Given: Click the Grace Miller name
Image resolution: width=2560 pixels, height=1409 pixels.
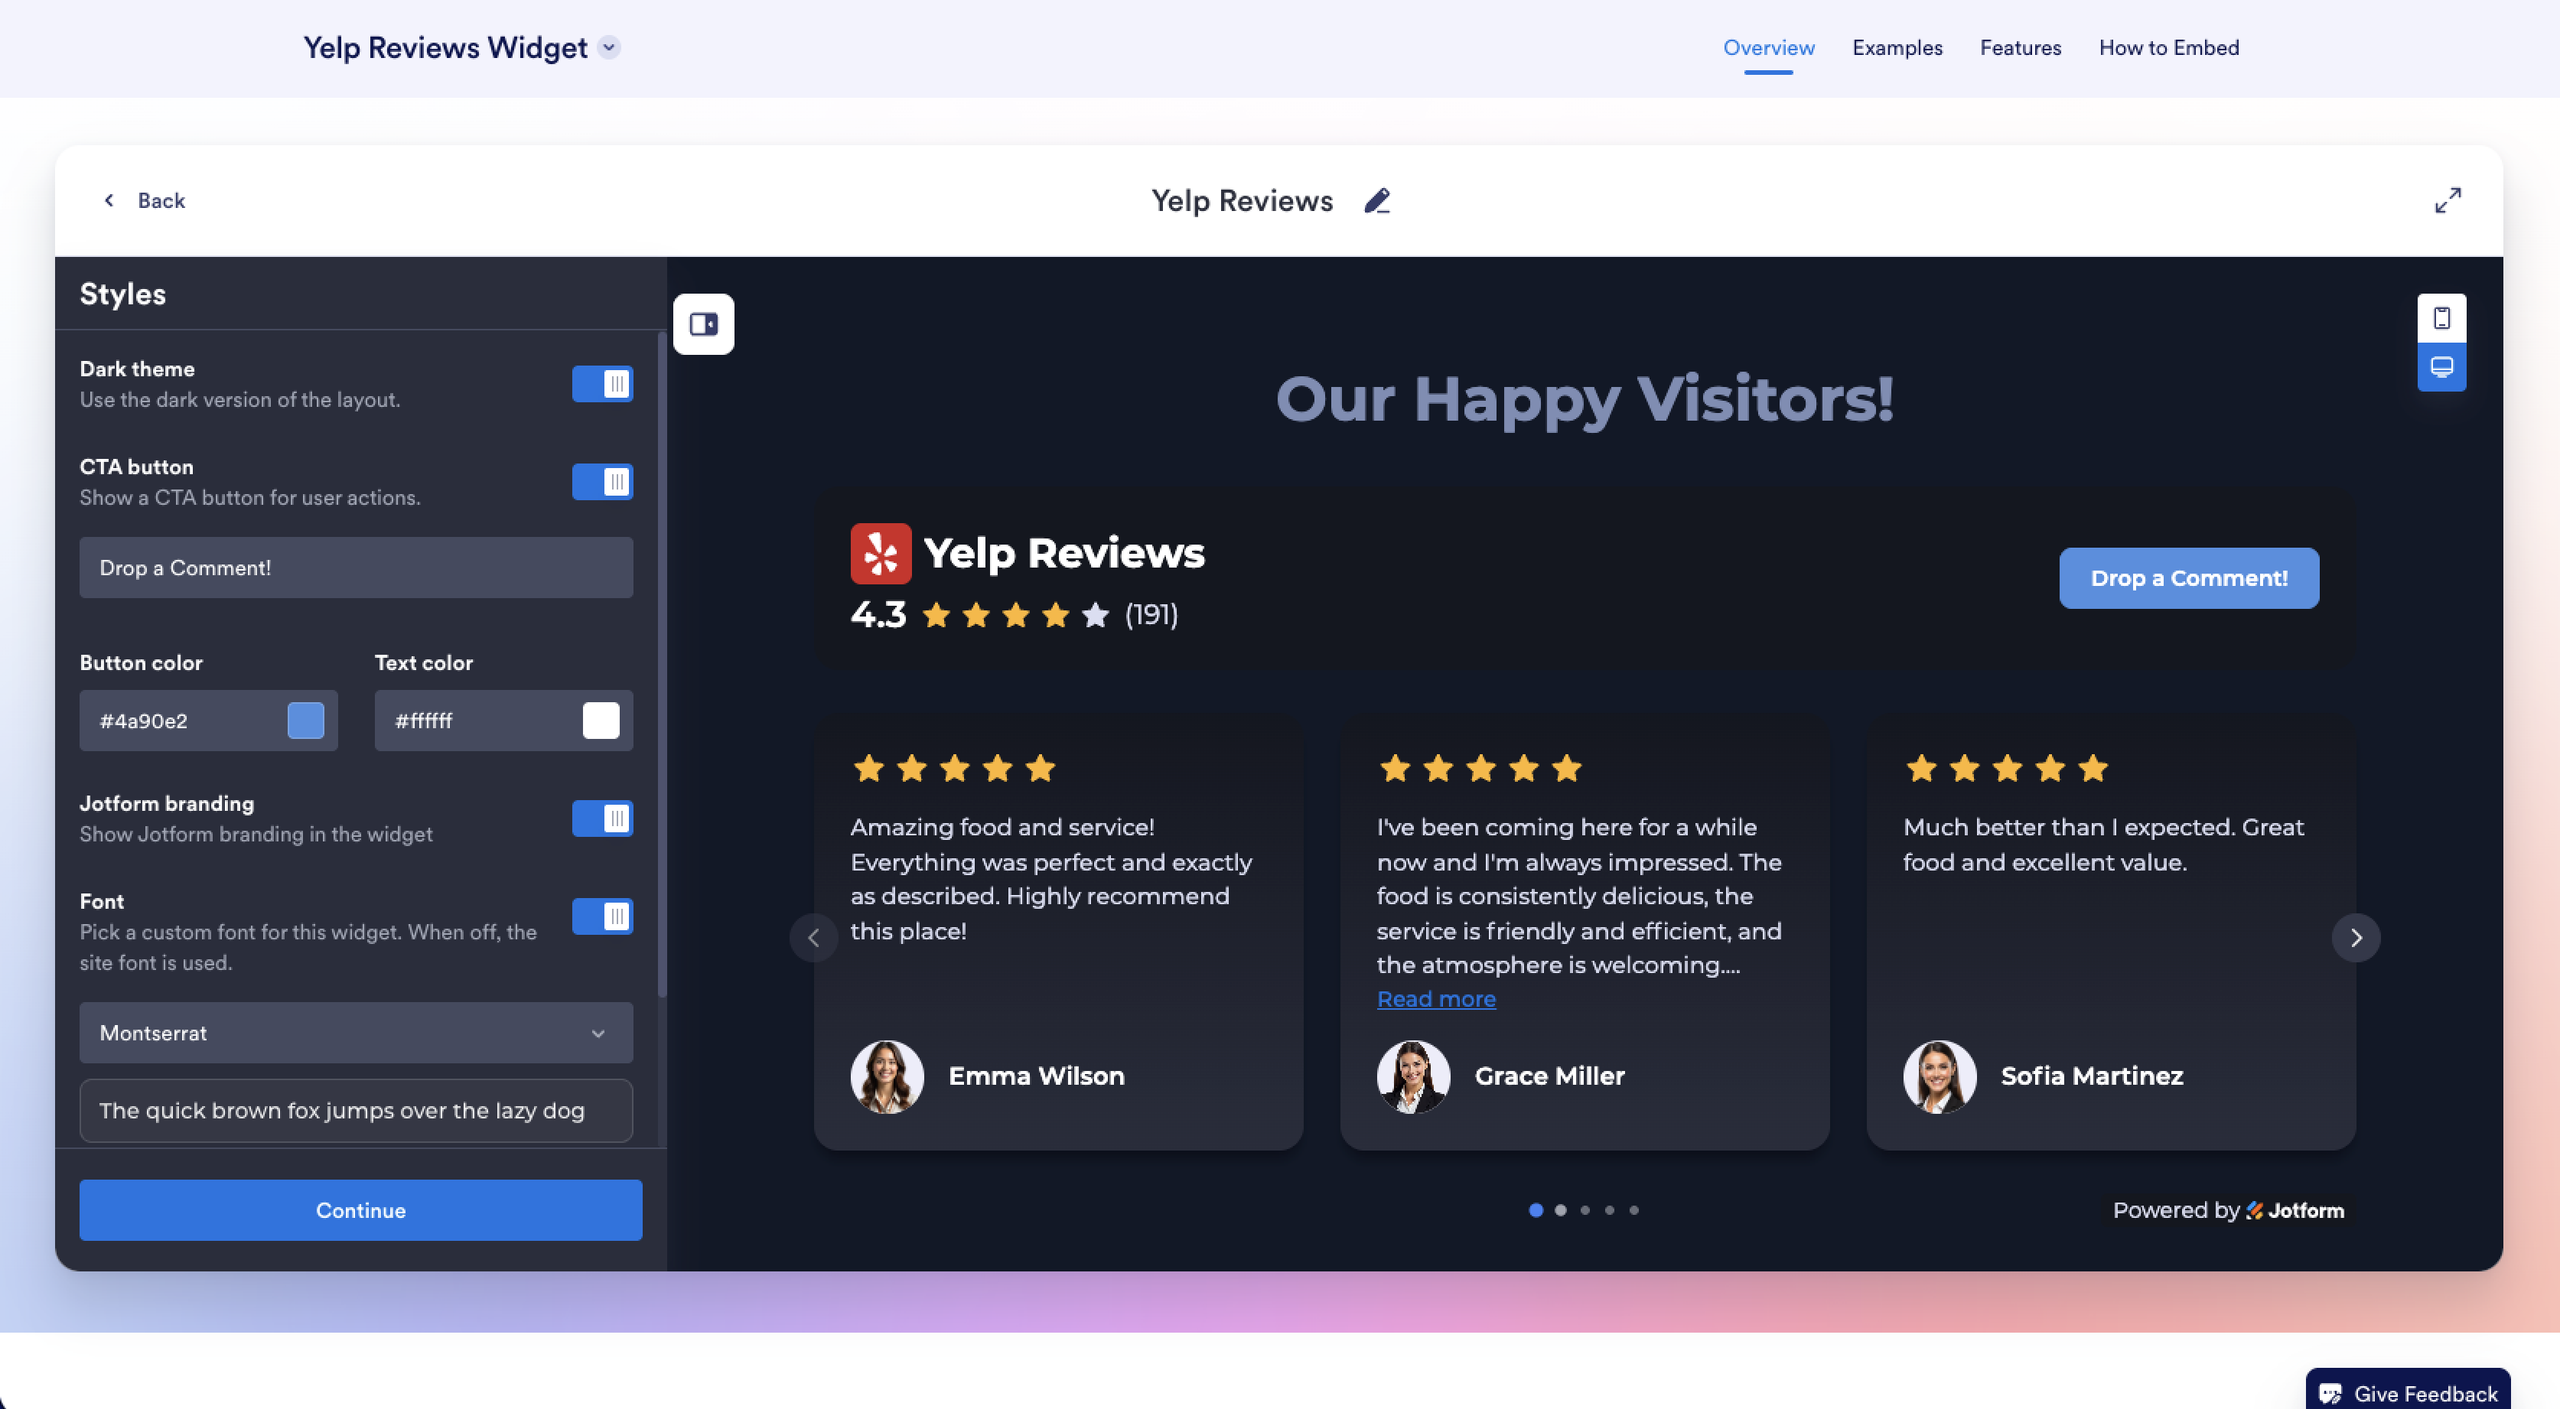Looking at the screenshot, I should pos(1549,1076).
